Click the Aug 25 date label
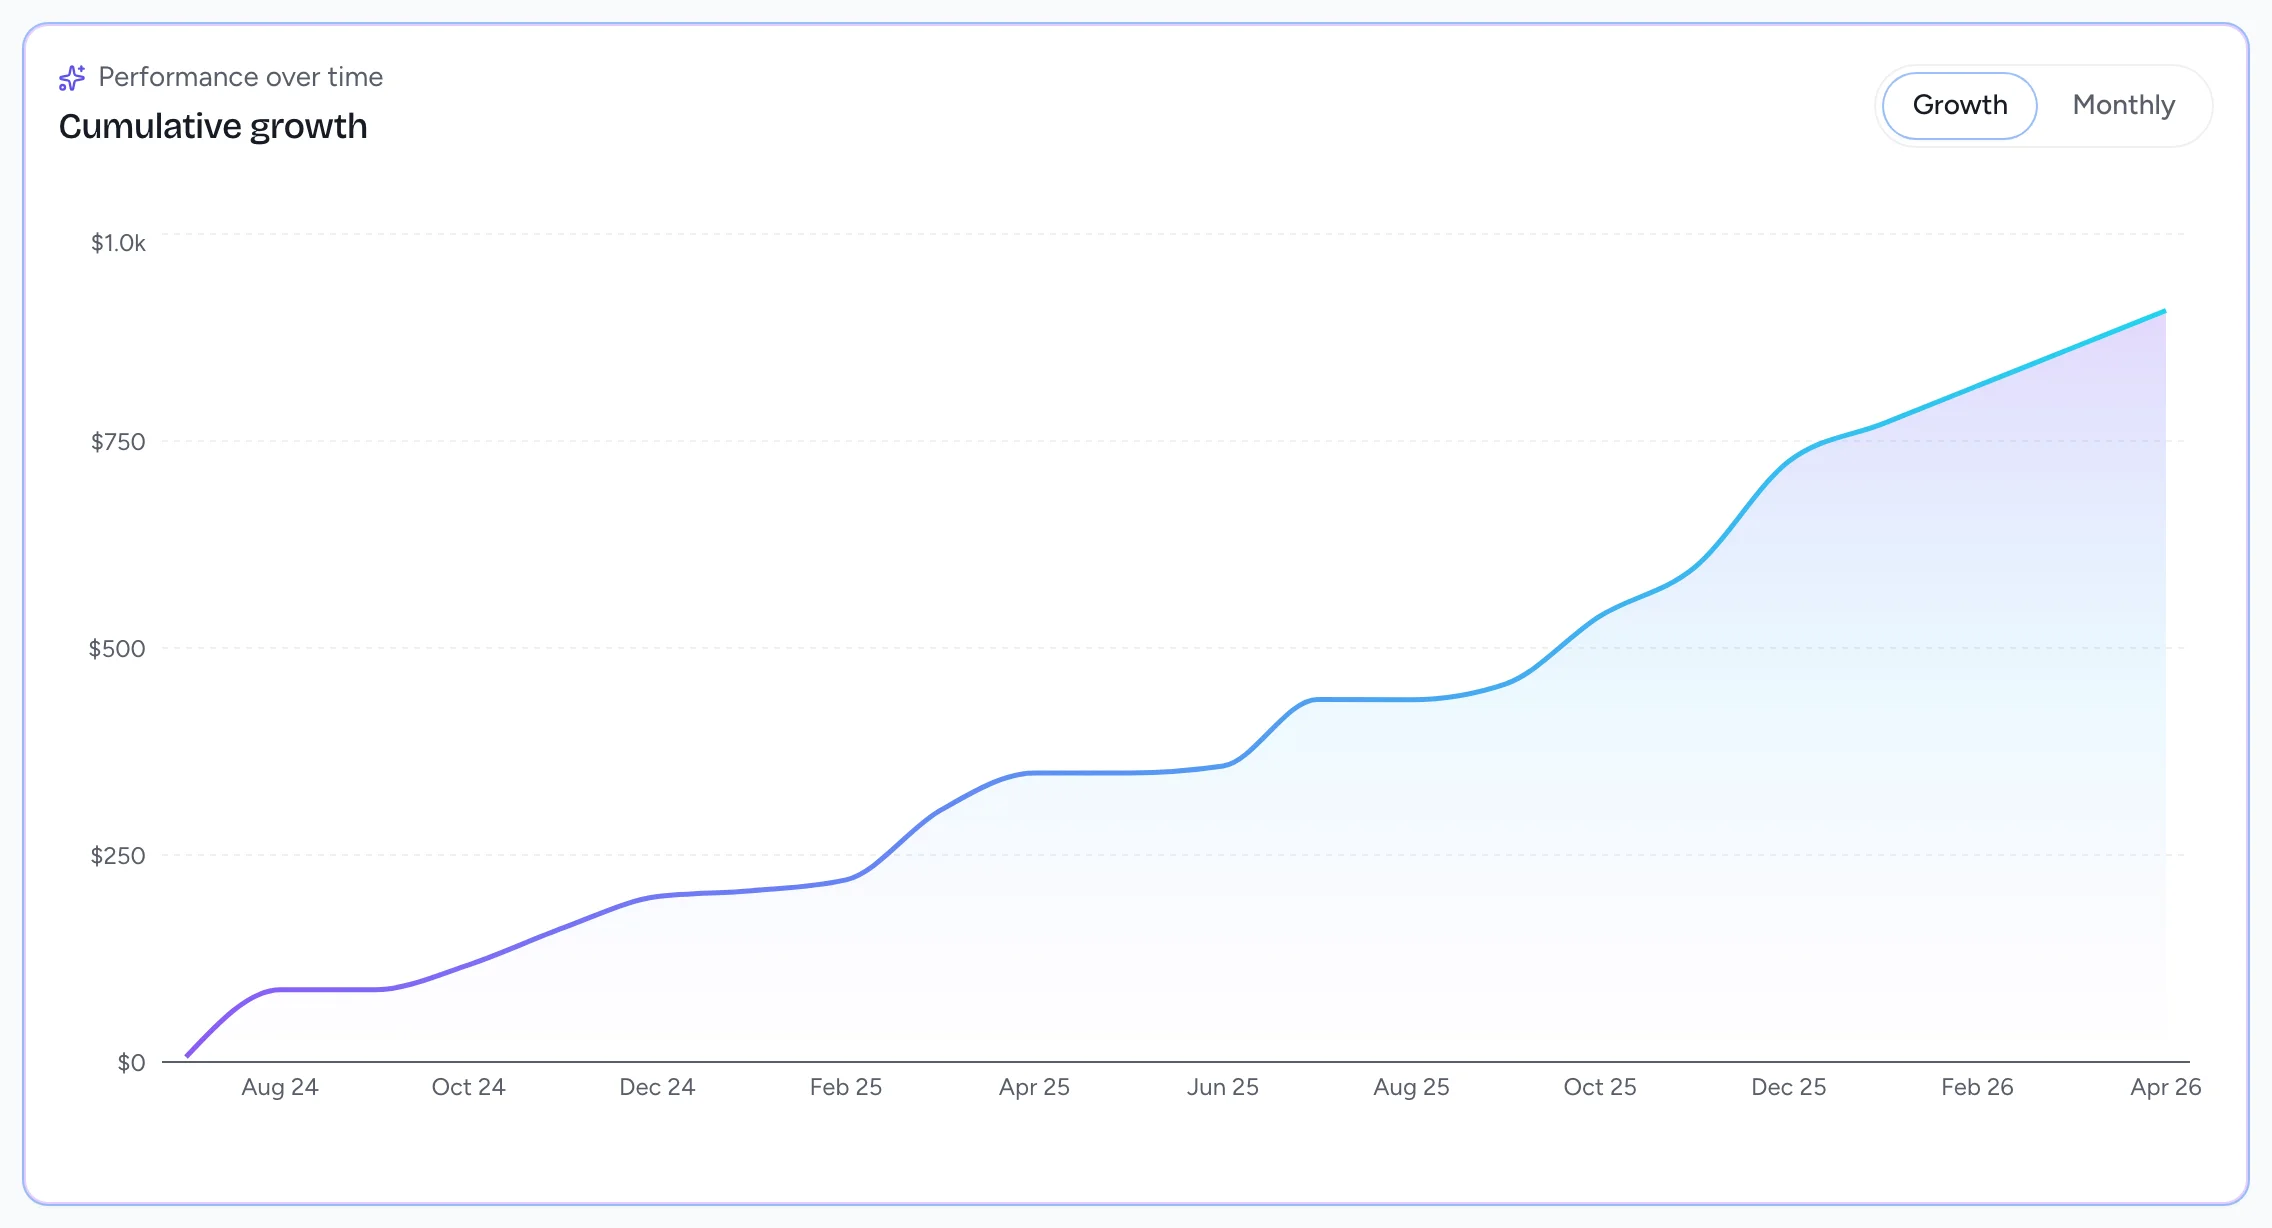This screenshot has width=2272, height=1228. pos(1411,1087)
